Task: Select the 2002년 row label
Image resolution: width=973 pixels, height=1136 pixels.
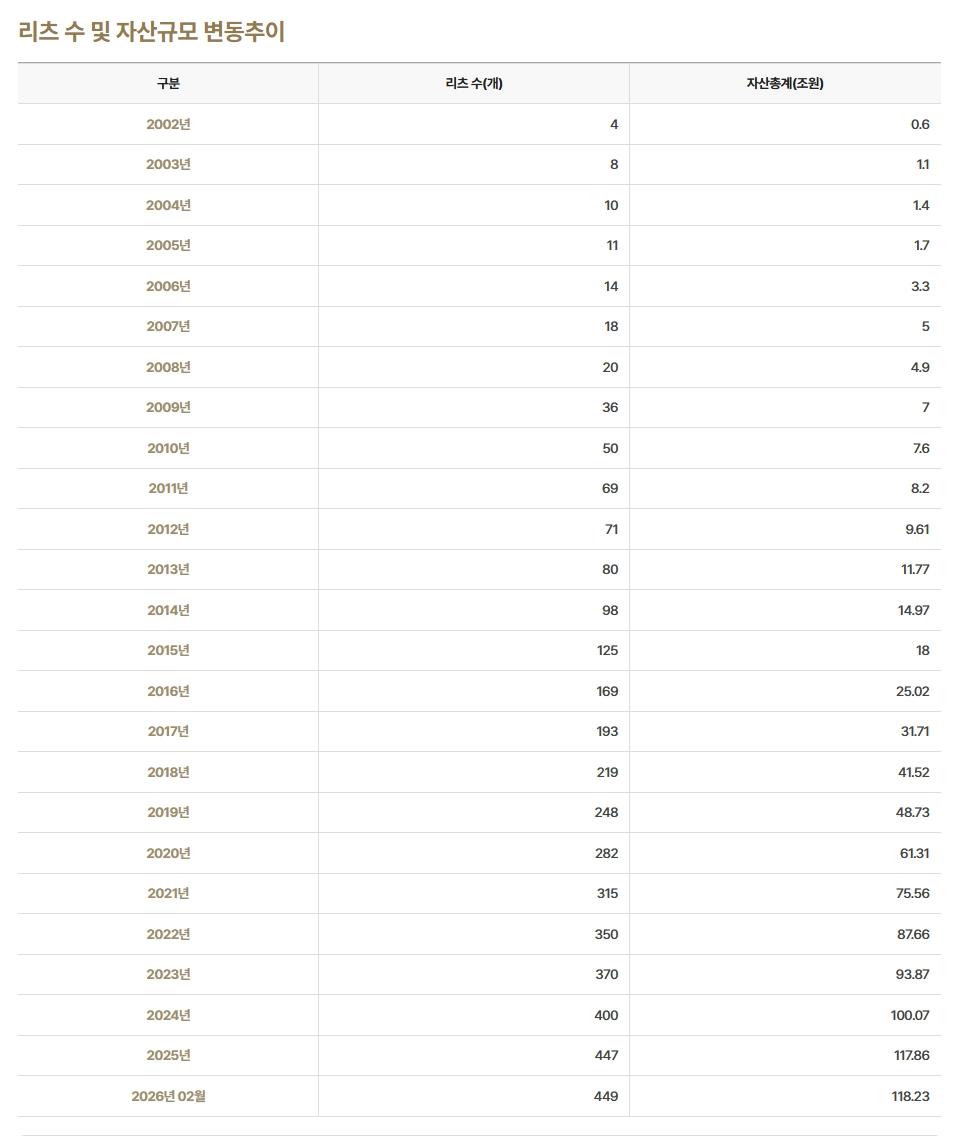Action: coord(168,124)
